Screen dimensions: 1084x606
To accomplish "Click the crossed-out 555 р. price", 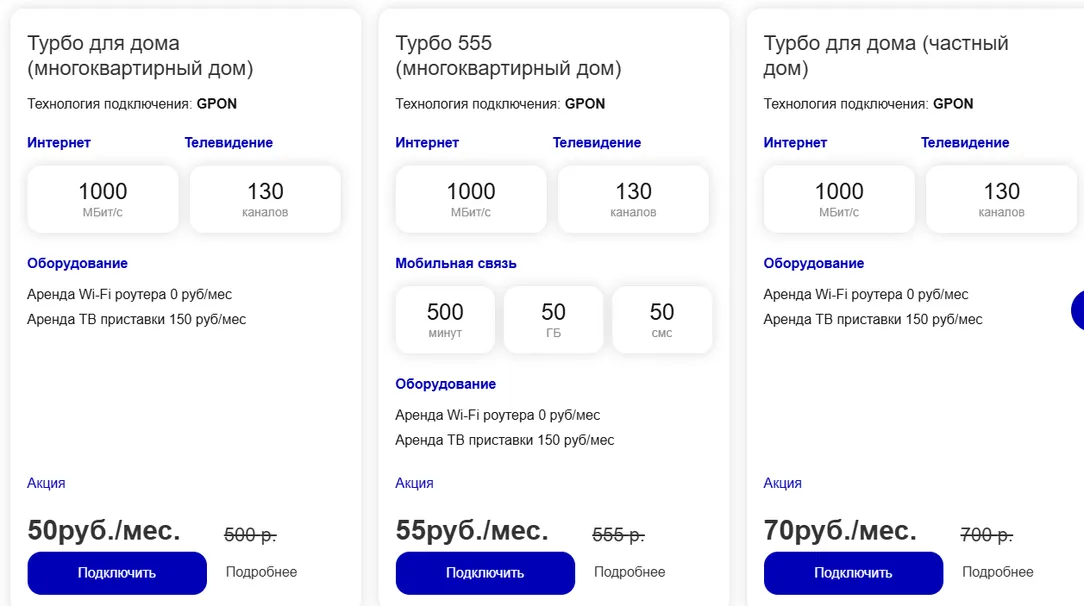I will click(618, 534).
